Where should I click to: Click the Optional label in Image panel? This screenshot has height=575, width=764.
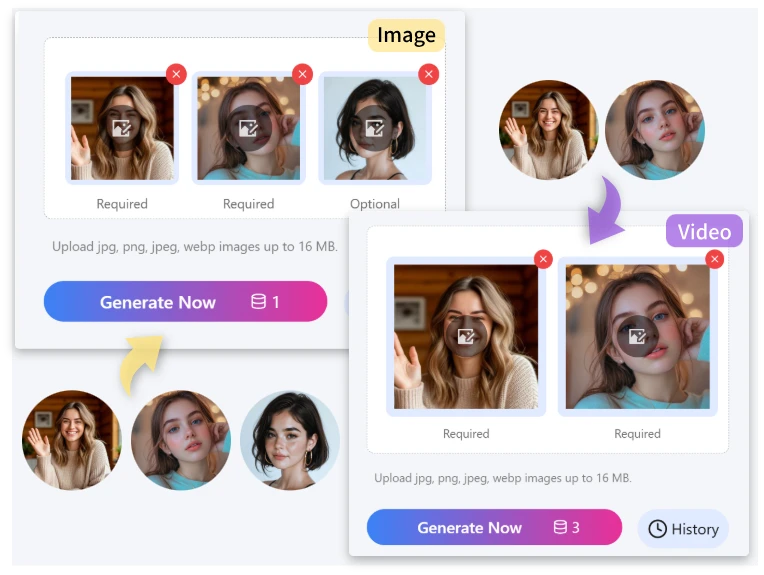375,204
